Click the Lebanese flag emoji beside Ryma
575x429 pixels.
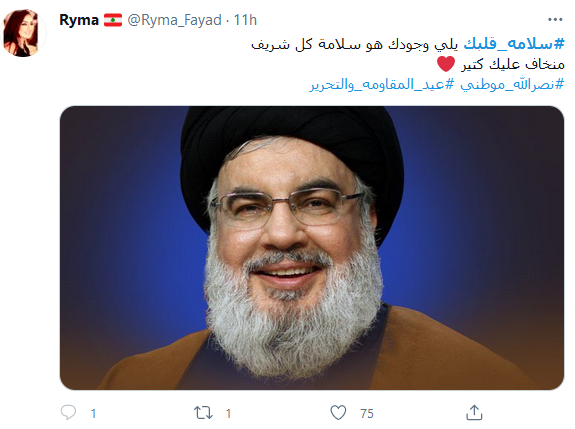[113, 20]
